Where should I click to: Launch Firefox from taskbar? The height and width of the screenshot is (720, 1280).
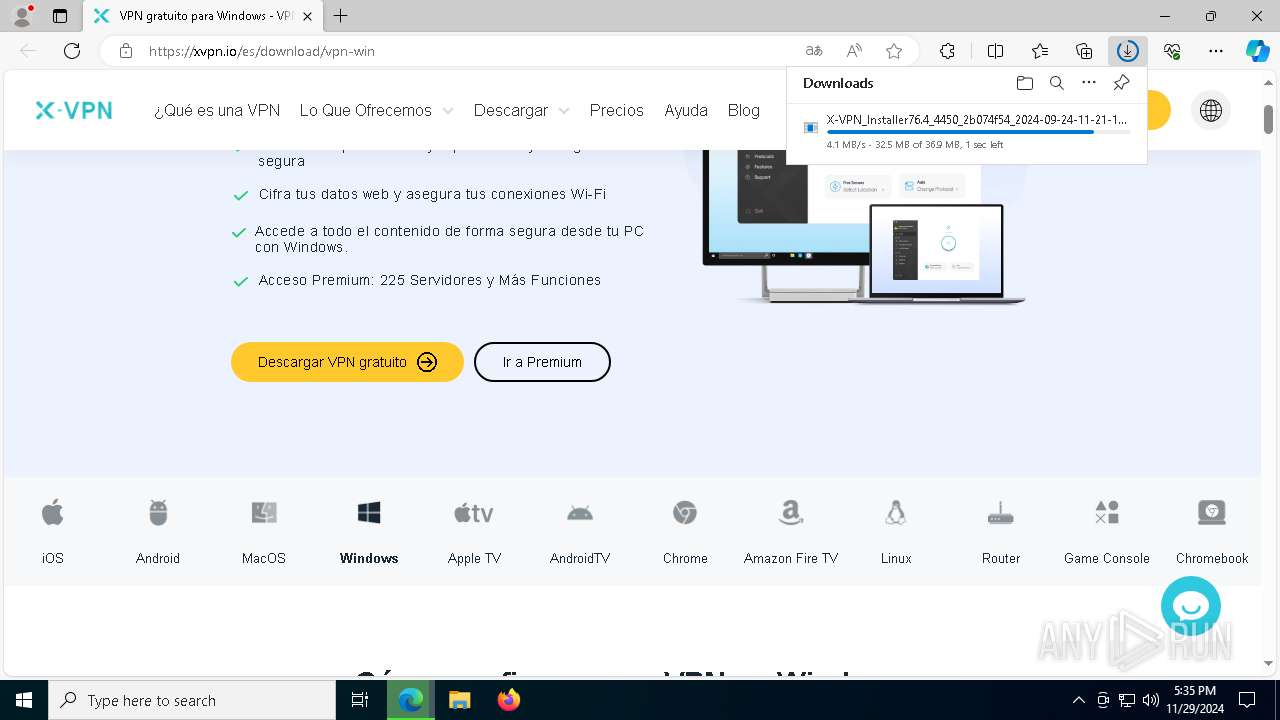click(x=508, y=700)
